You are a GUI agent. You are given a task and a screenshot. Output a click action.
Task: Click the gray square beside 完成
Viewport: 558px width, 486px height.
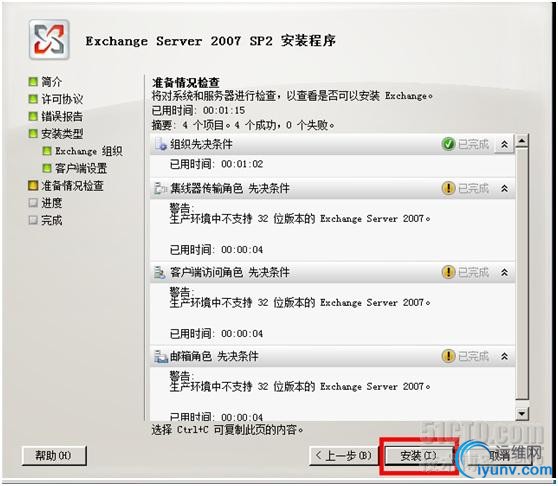[x=33, y=220]
